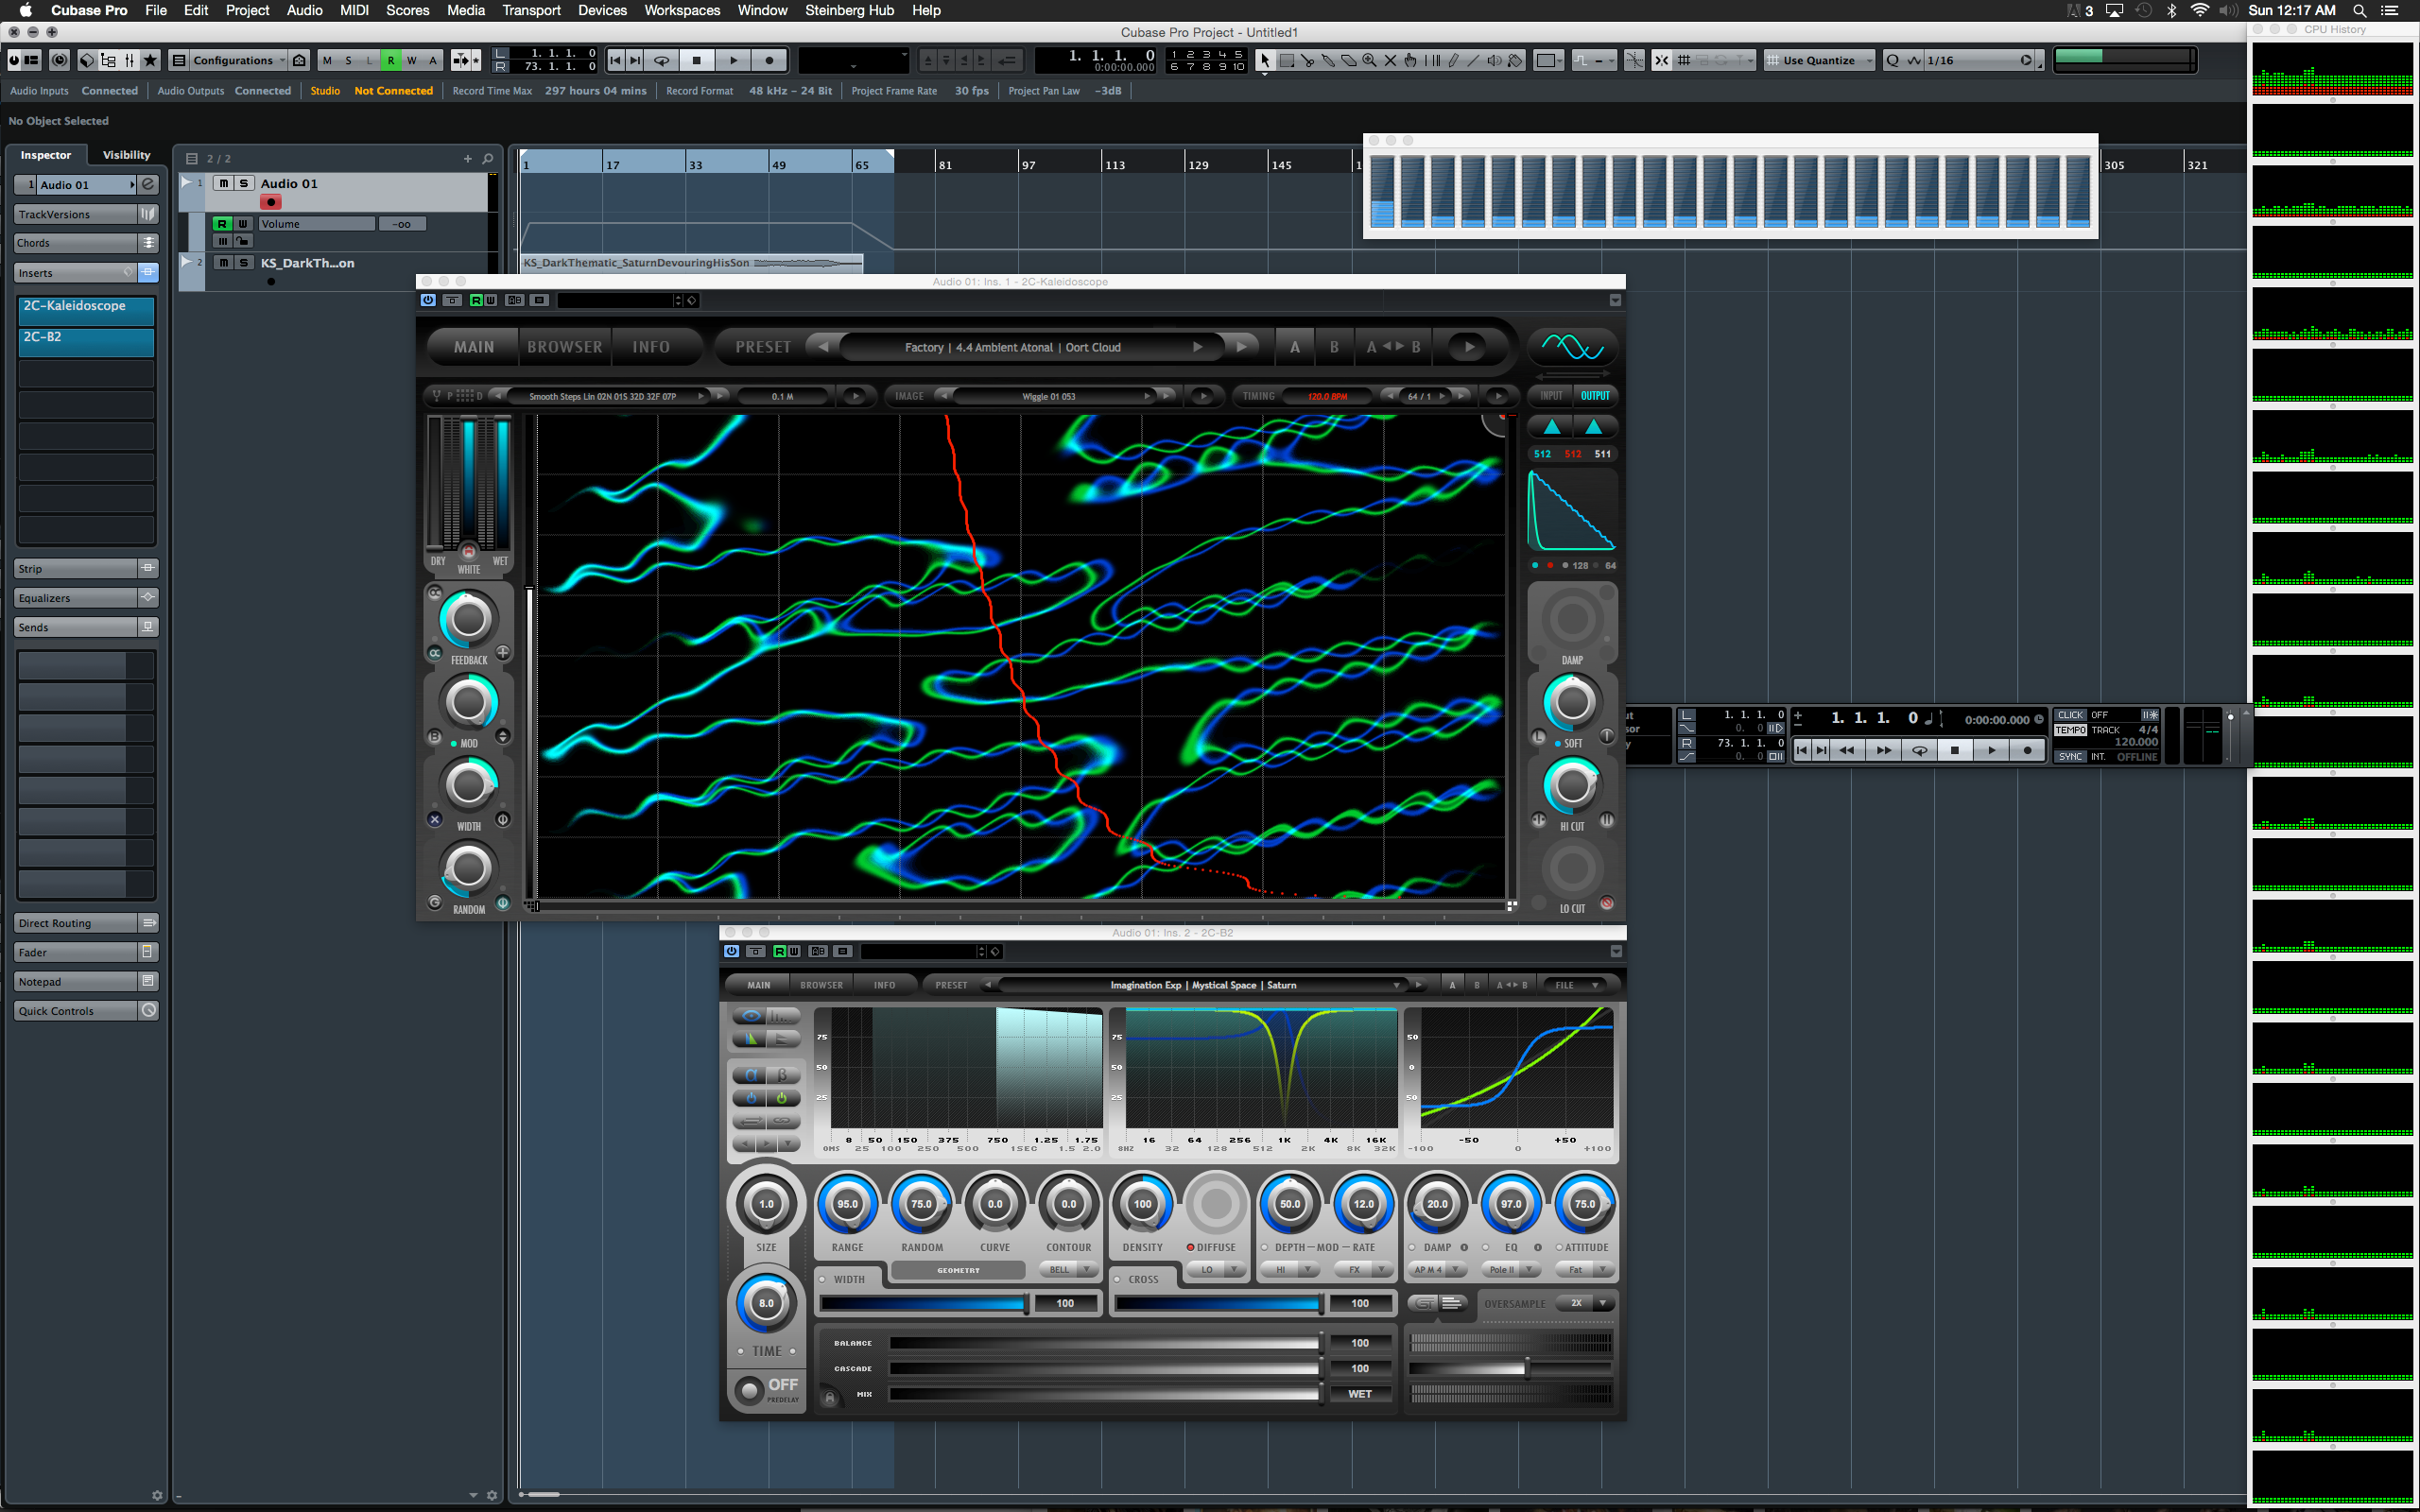Open the 1/16 quantize preset dropdown
The height and width of the screenshot is (1512, 2420).
point(1979,61)
